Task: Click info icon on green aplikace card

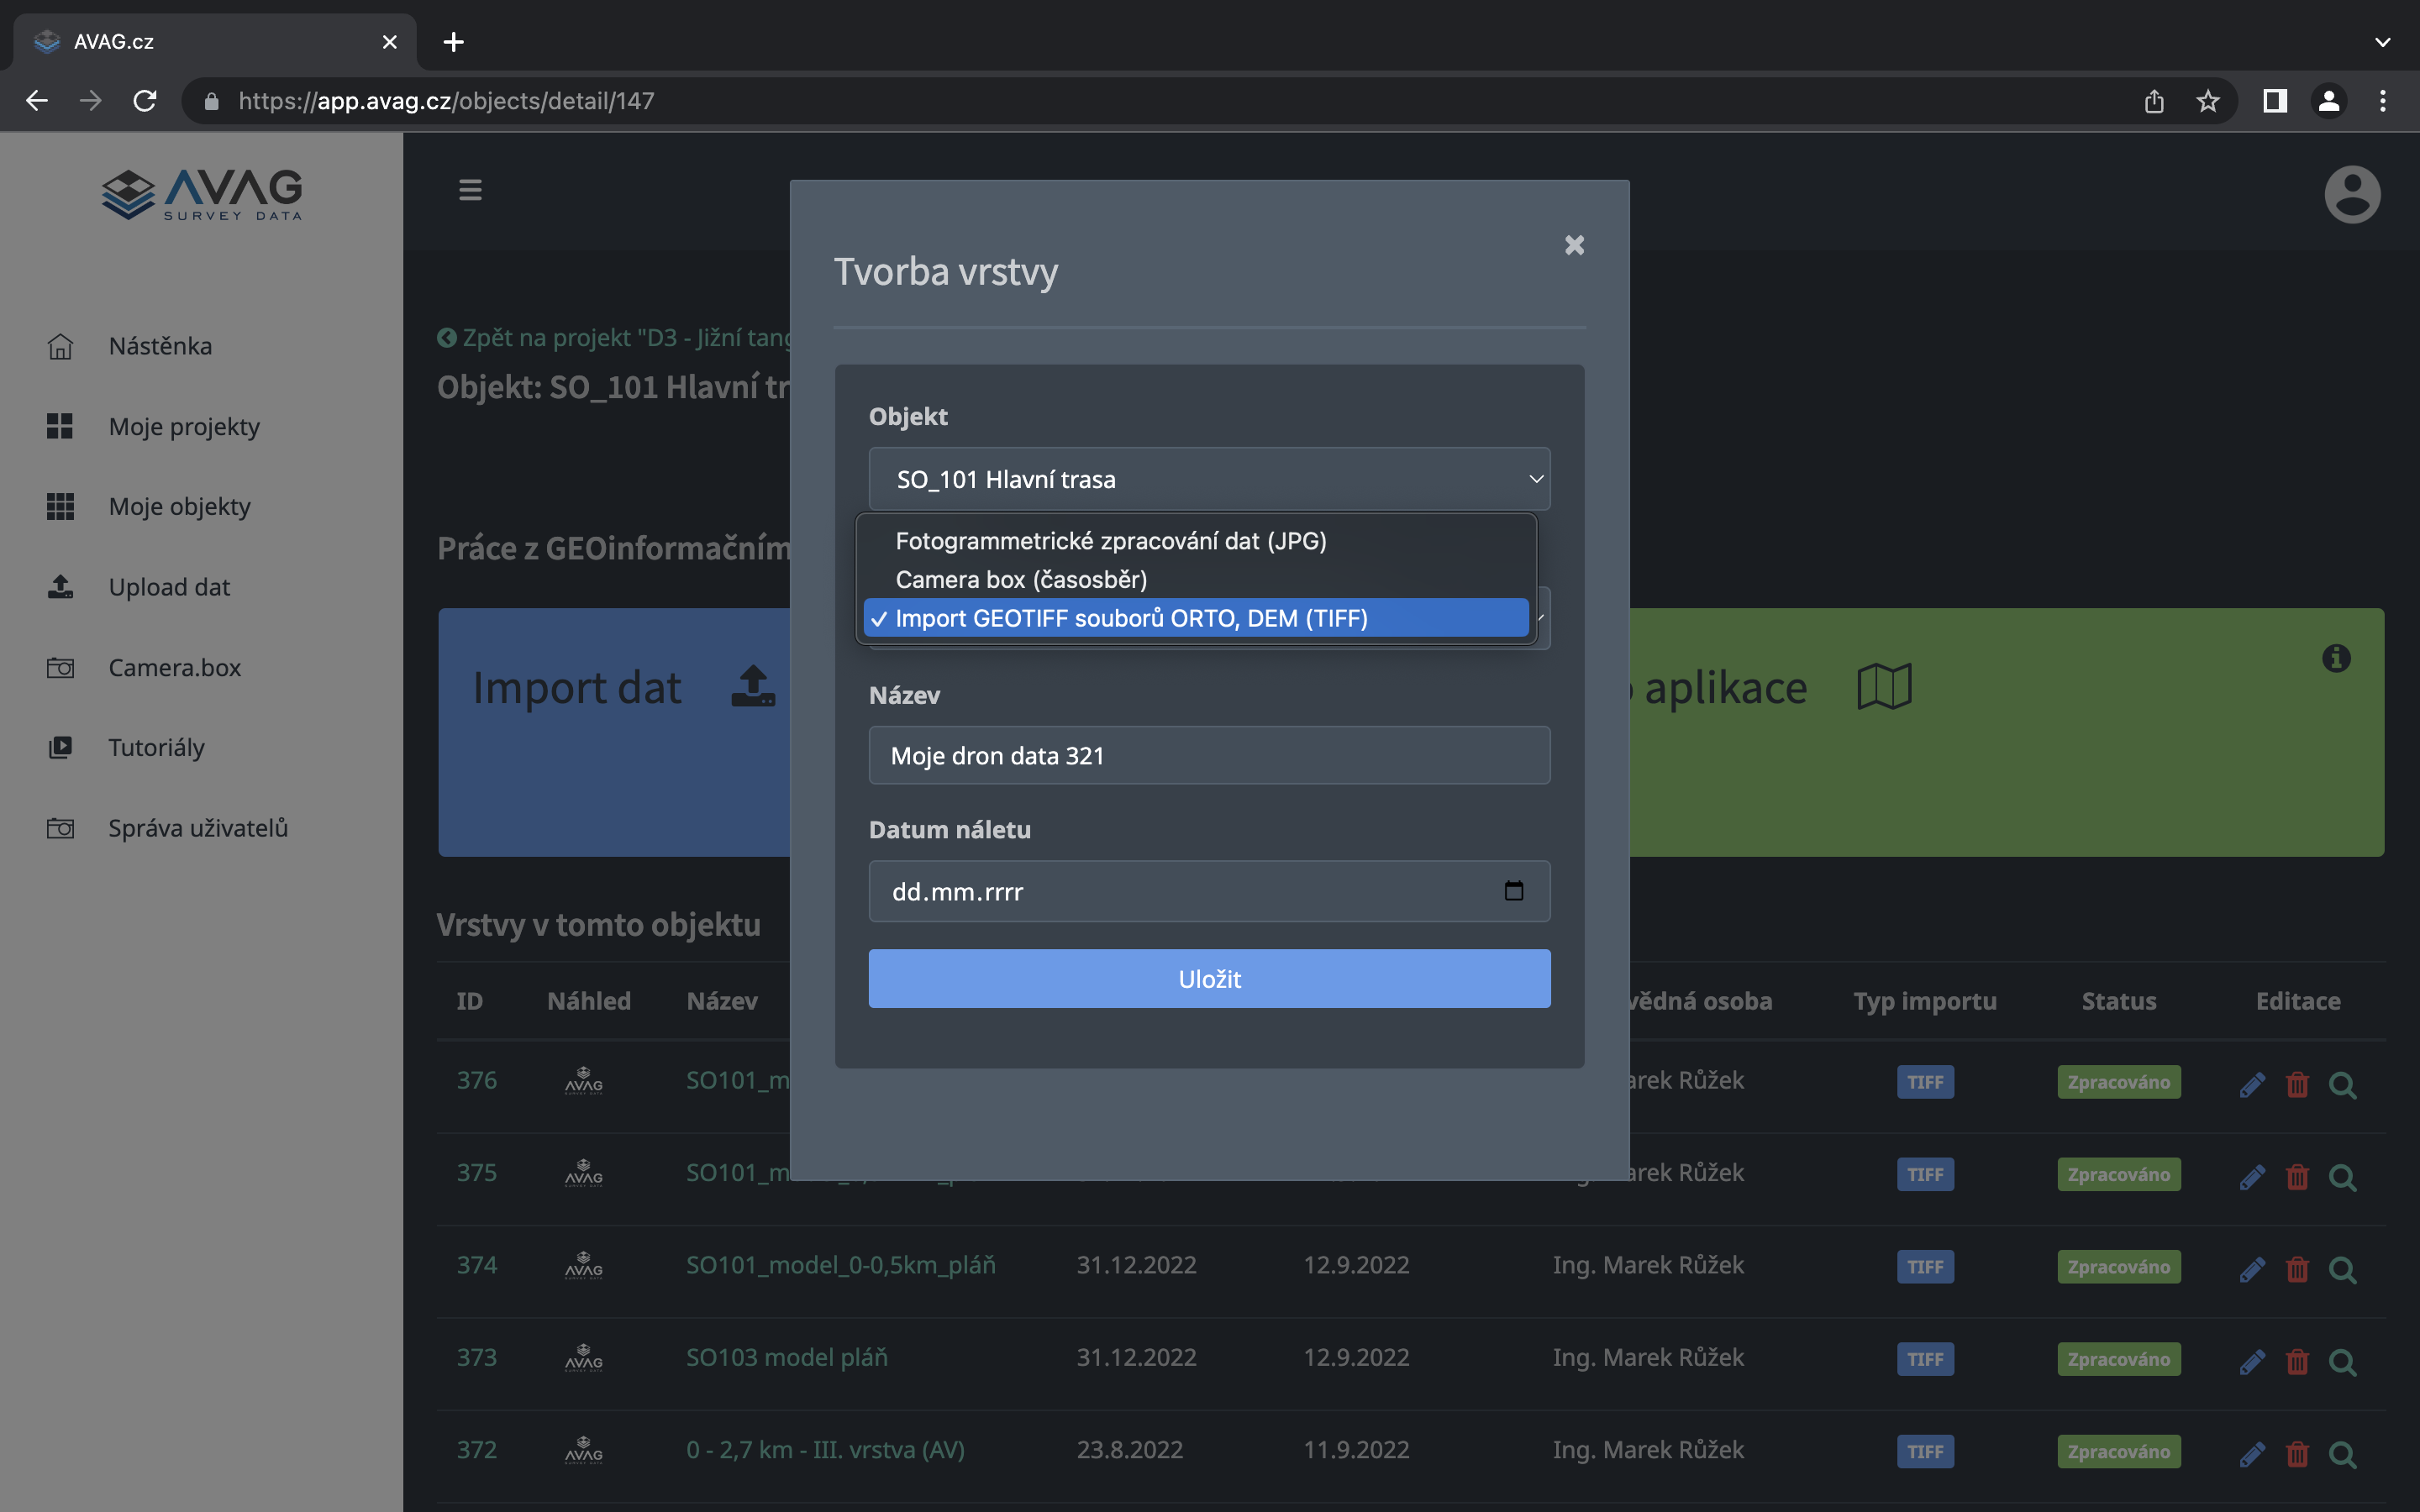Action: click(2336, 658)
